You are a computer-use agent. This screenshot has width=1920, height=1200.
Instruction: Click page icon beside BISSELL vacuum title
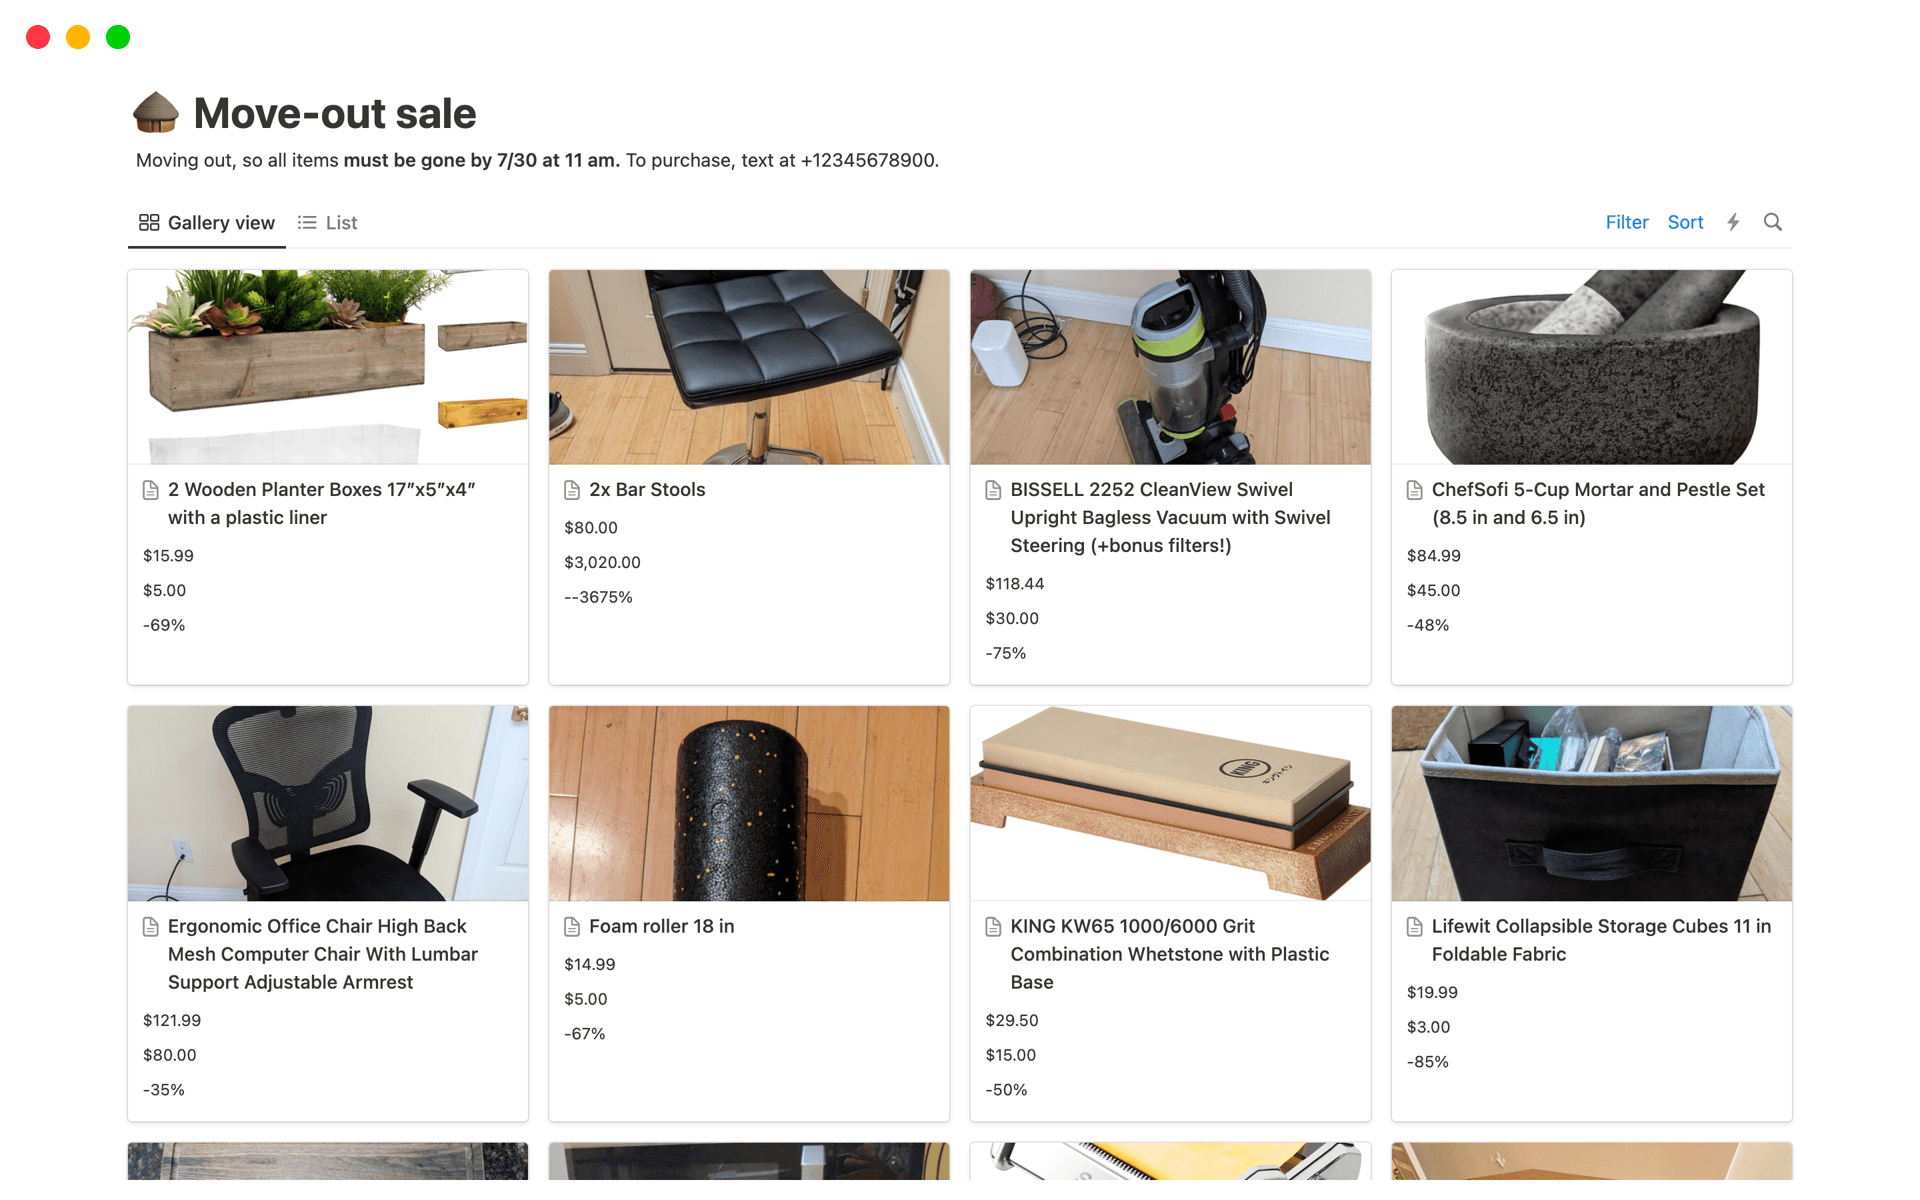pyautogui.click(x=993, y=490)
